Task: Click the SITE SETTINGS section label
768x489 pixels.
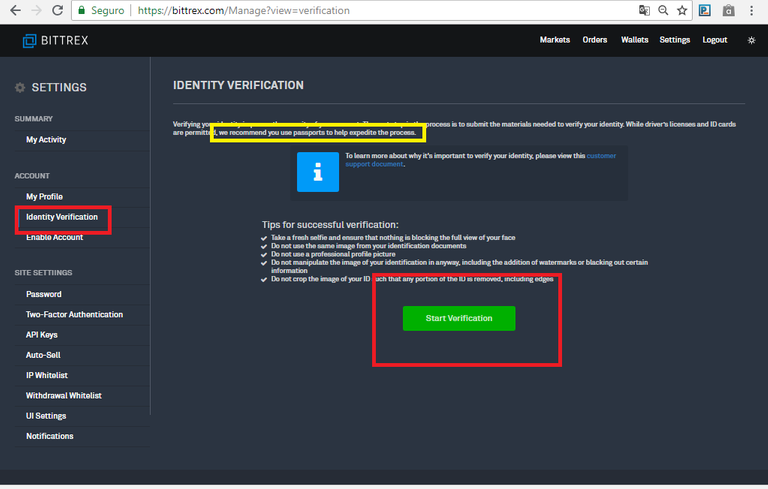Action: (x=43, y=272)
